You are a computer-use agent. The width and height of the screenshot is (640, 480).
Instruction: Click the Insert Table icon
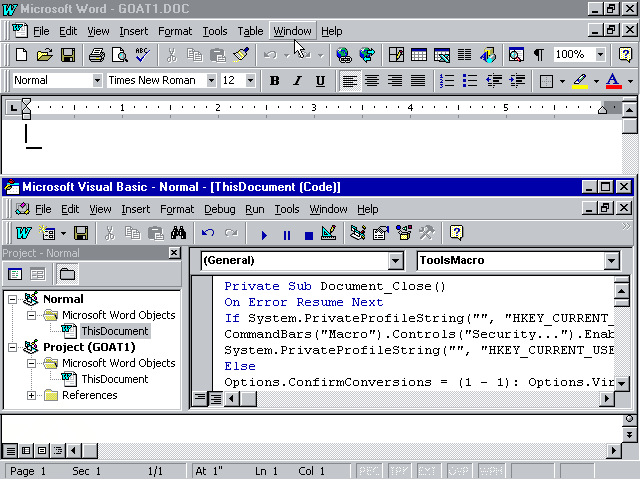419,54
